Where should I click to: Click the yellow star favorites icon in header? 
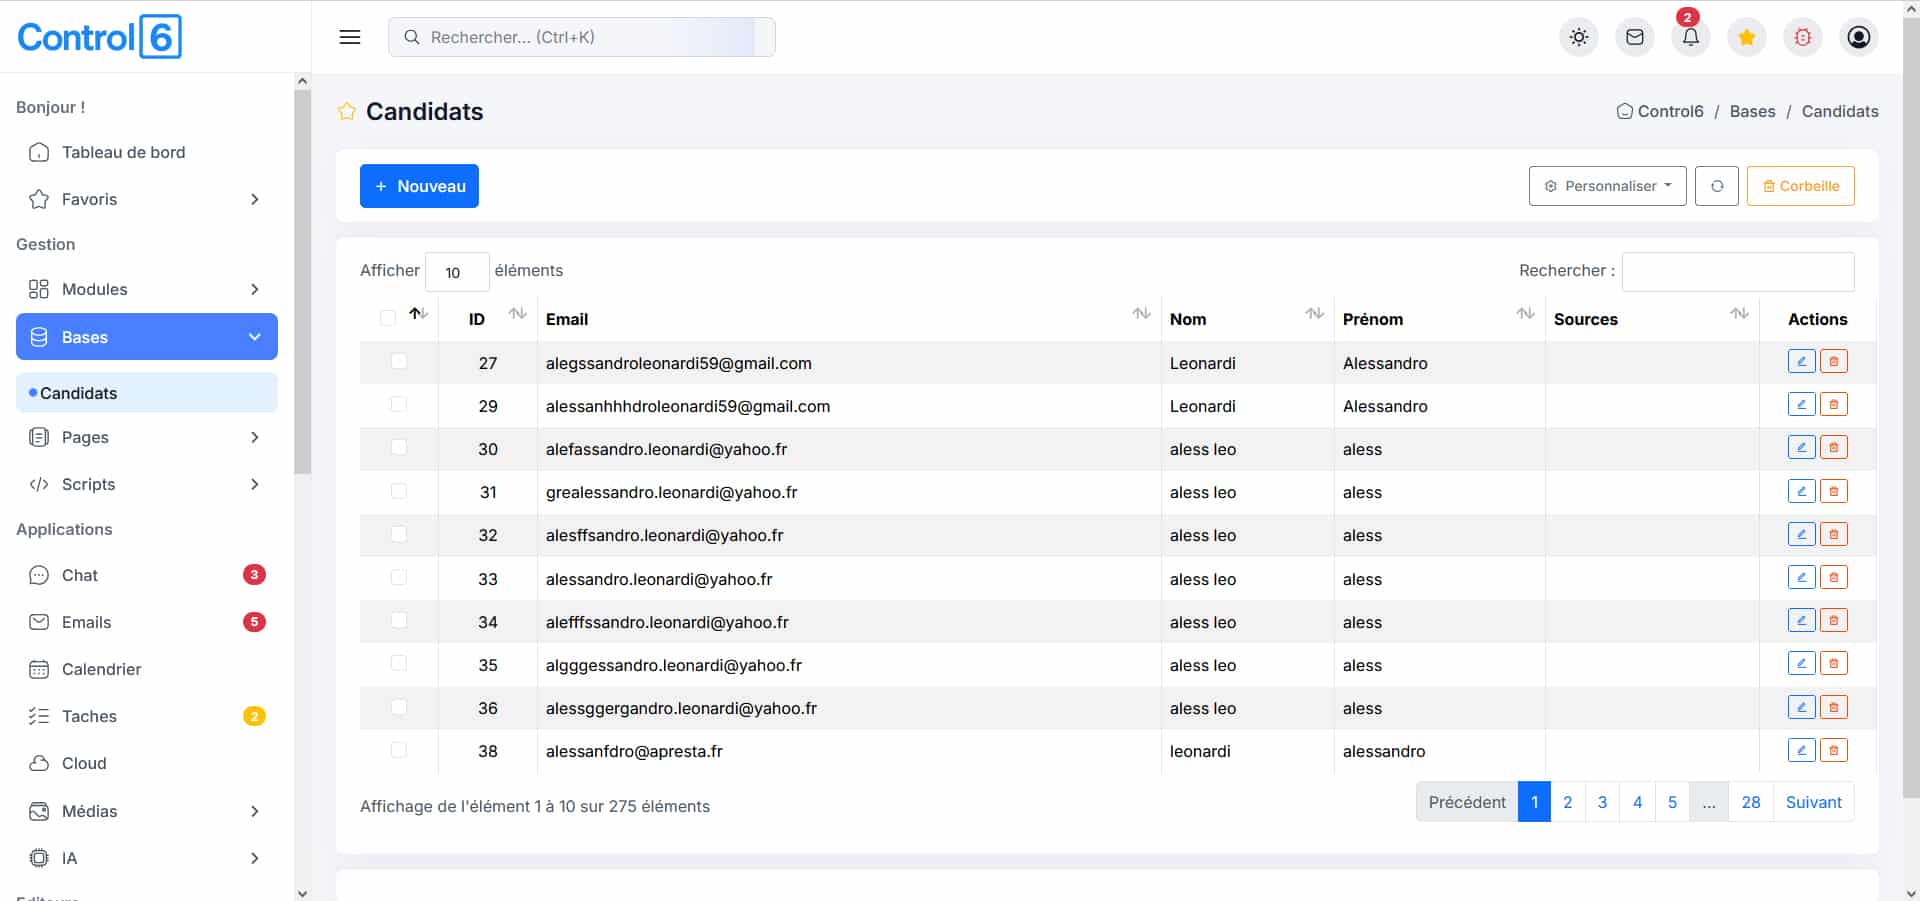click(x=1746, y=37)
